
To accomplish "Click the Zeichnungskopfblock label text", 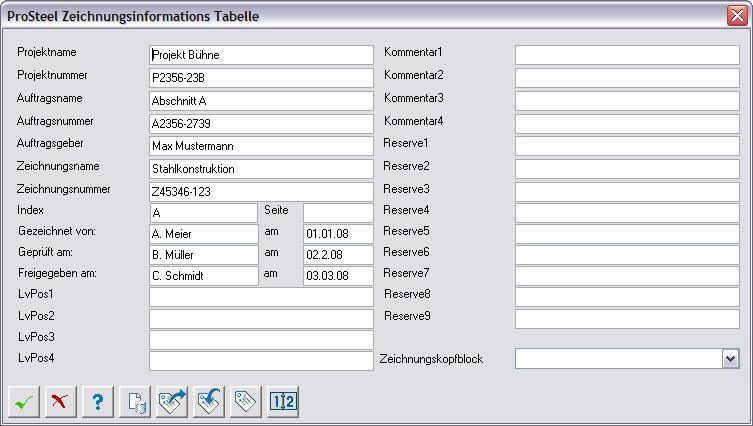I will pyautogui.click(x=431, y=359).
